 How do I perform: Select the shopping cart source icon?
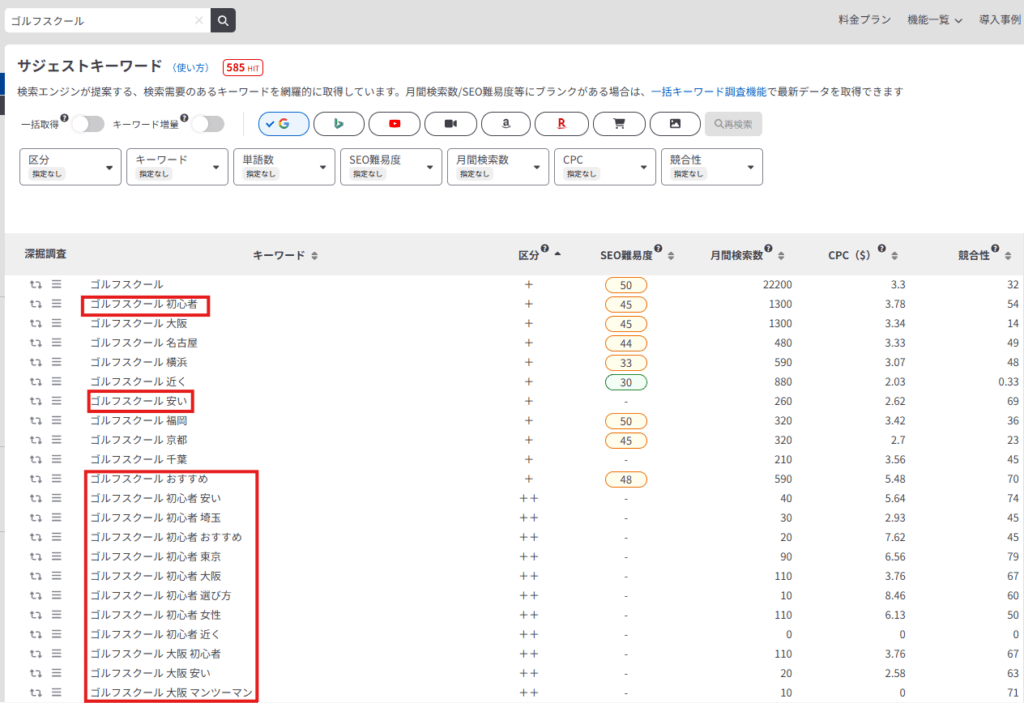618,123
